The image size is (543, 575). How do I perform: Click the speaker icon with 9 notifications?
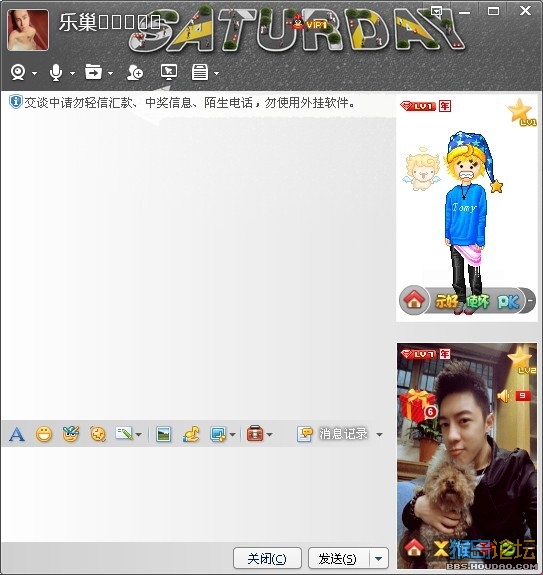[x=514, y=396]
